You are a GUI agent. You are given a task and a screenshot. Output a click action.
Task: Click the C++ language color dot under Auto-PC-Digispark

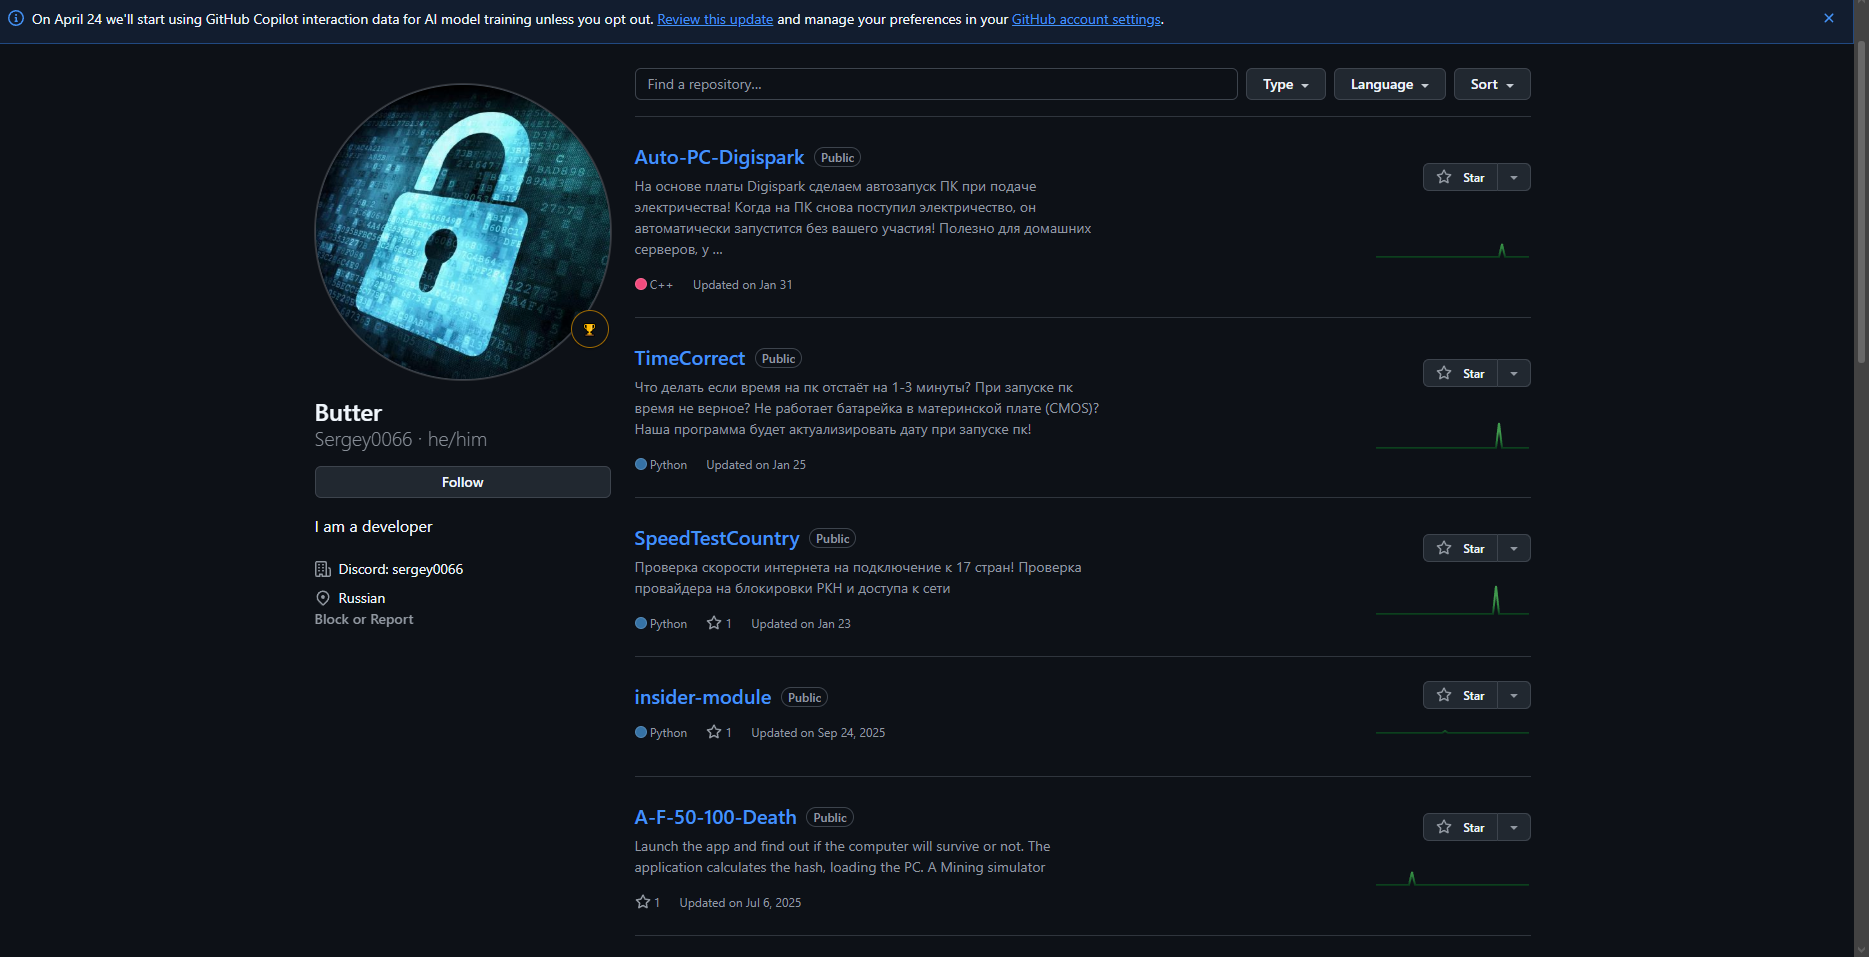[x=641, y=284]
